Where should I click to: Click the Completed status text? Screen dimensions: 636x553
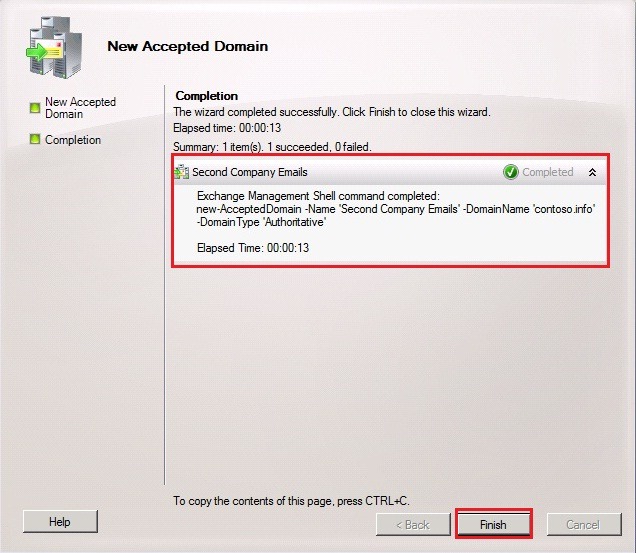click(x=548, y=172)
